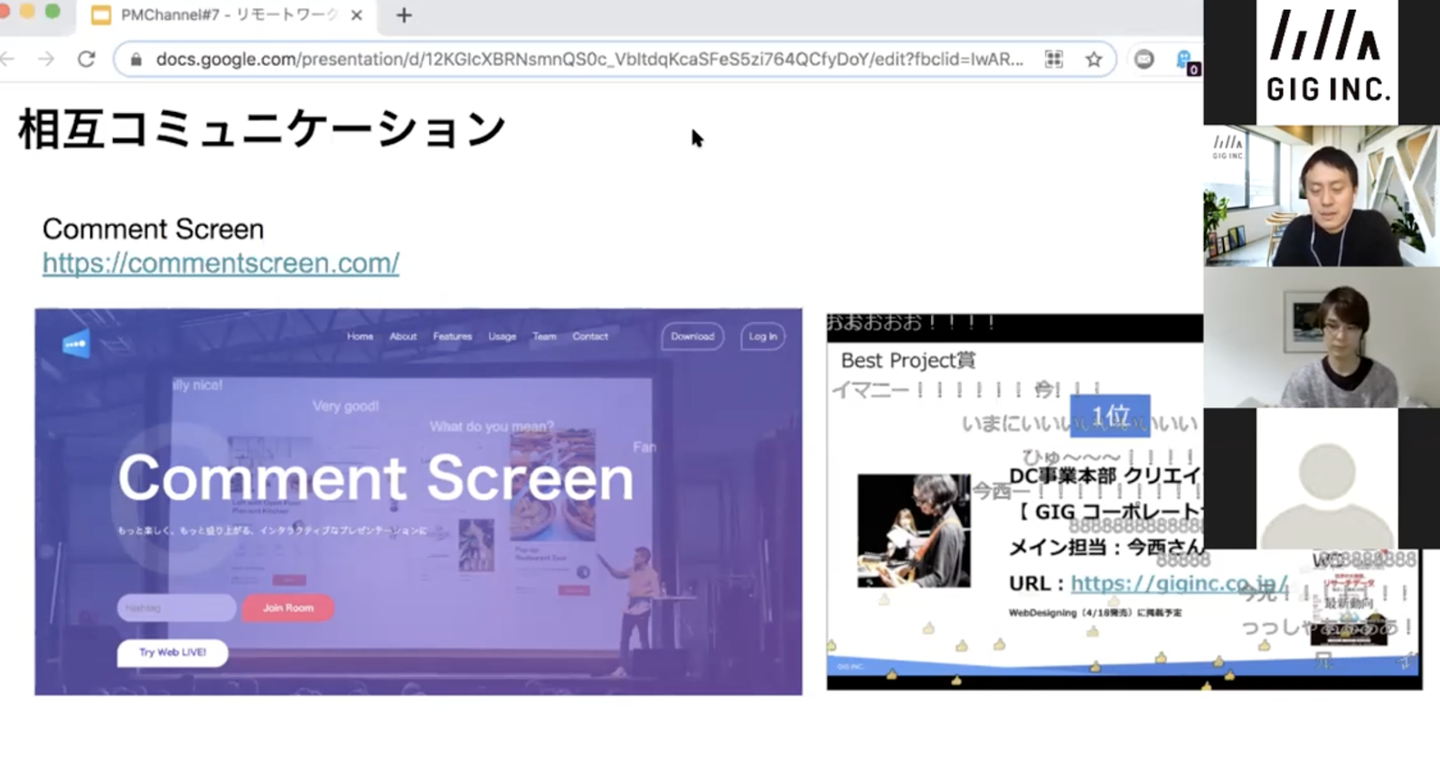Click the blue 1位 badge

(1110, 416)
